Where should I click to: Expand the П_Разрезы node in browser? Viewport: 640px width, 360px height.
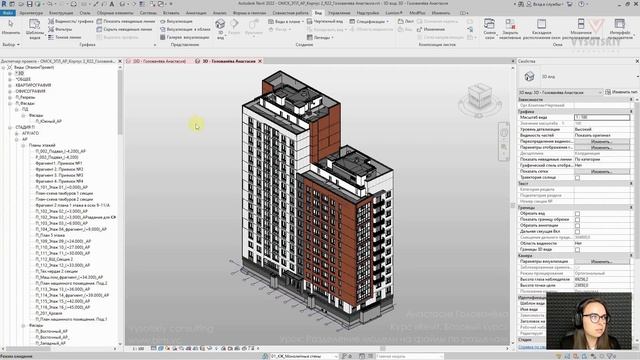[10, 98]
